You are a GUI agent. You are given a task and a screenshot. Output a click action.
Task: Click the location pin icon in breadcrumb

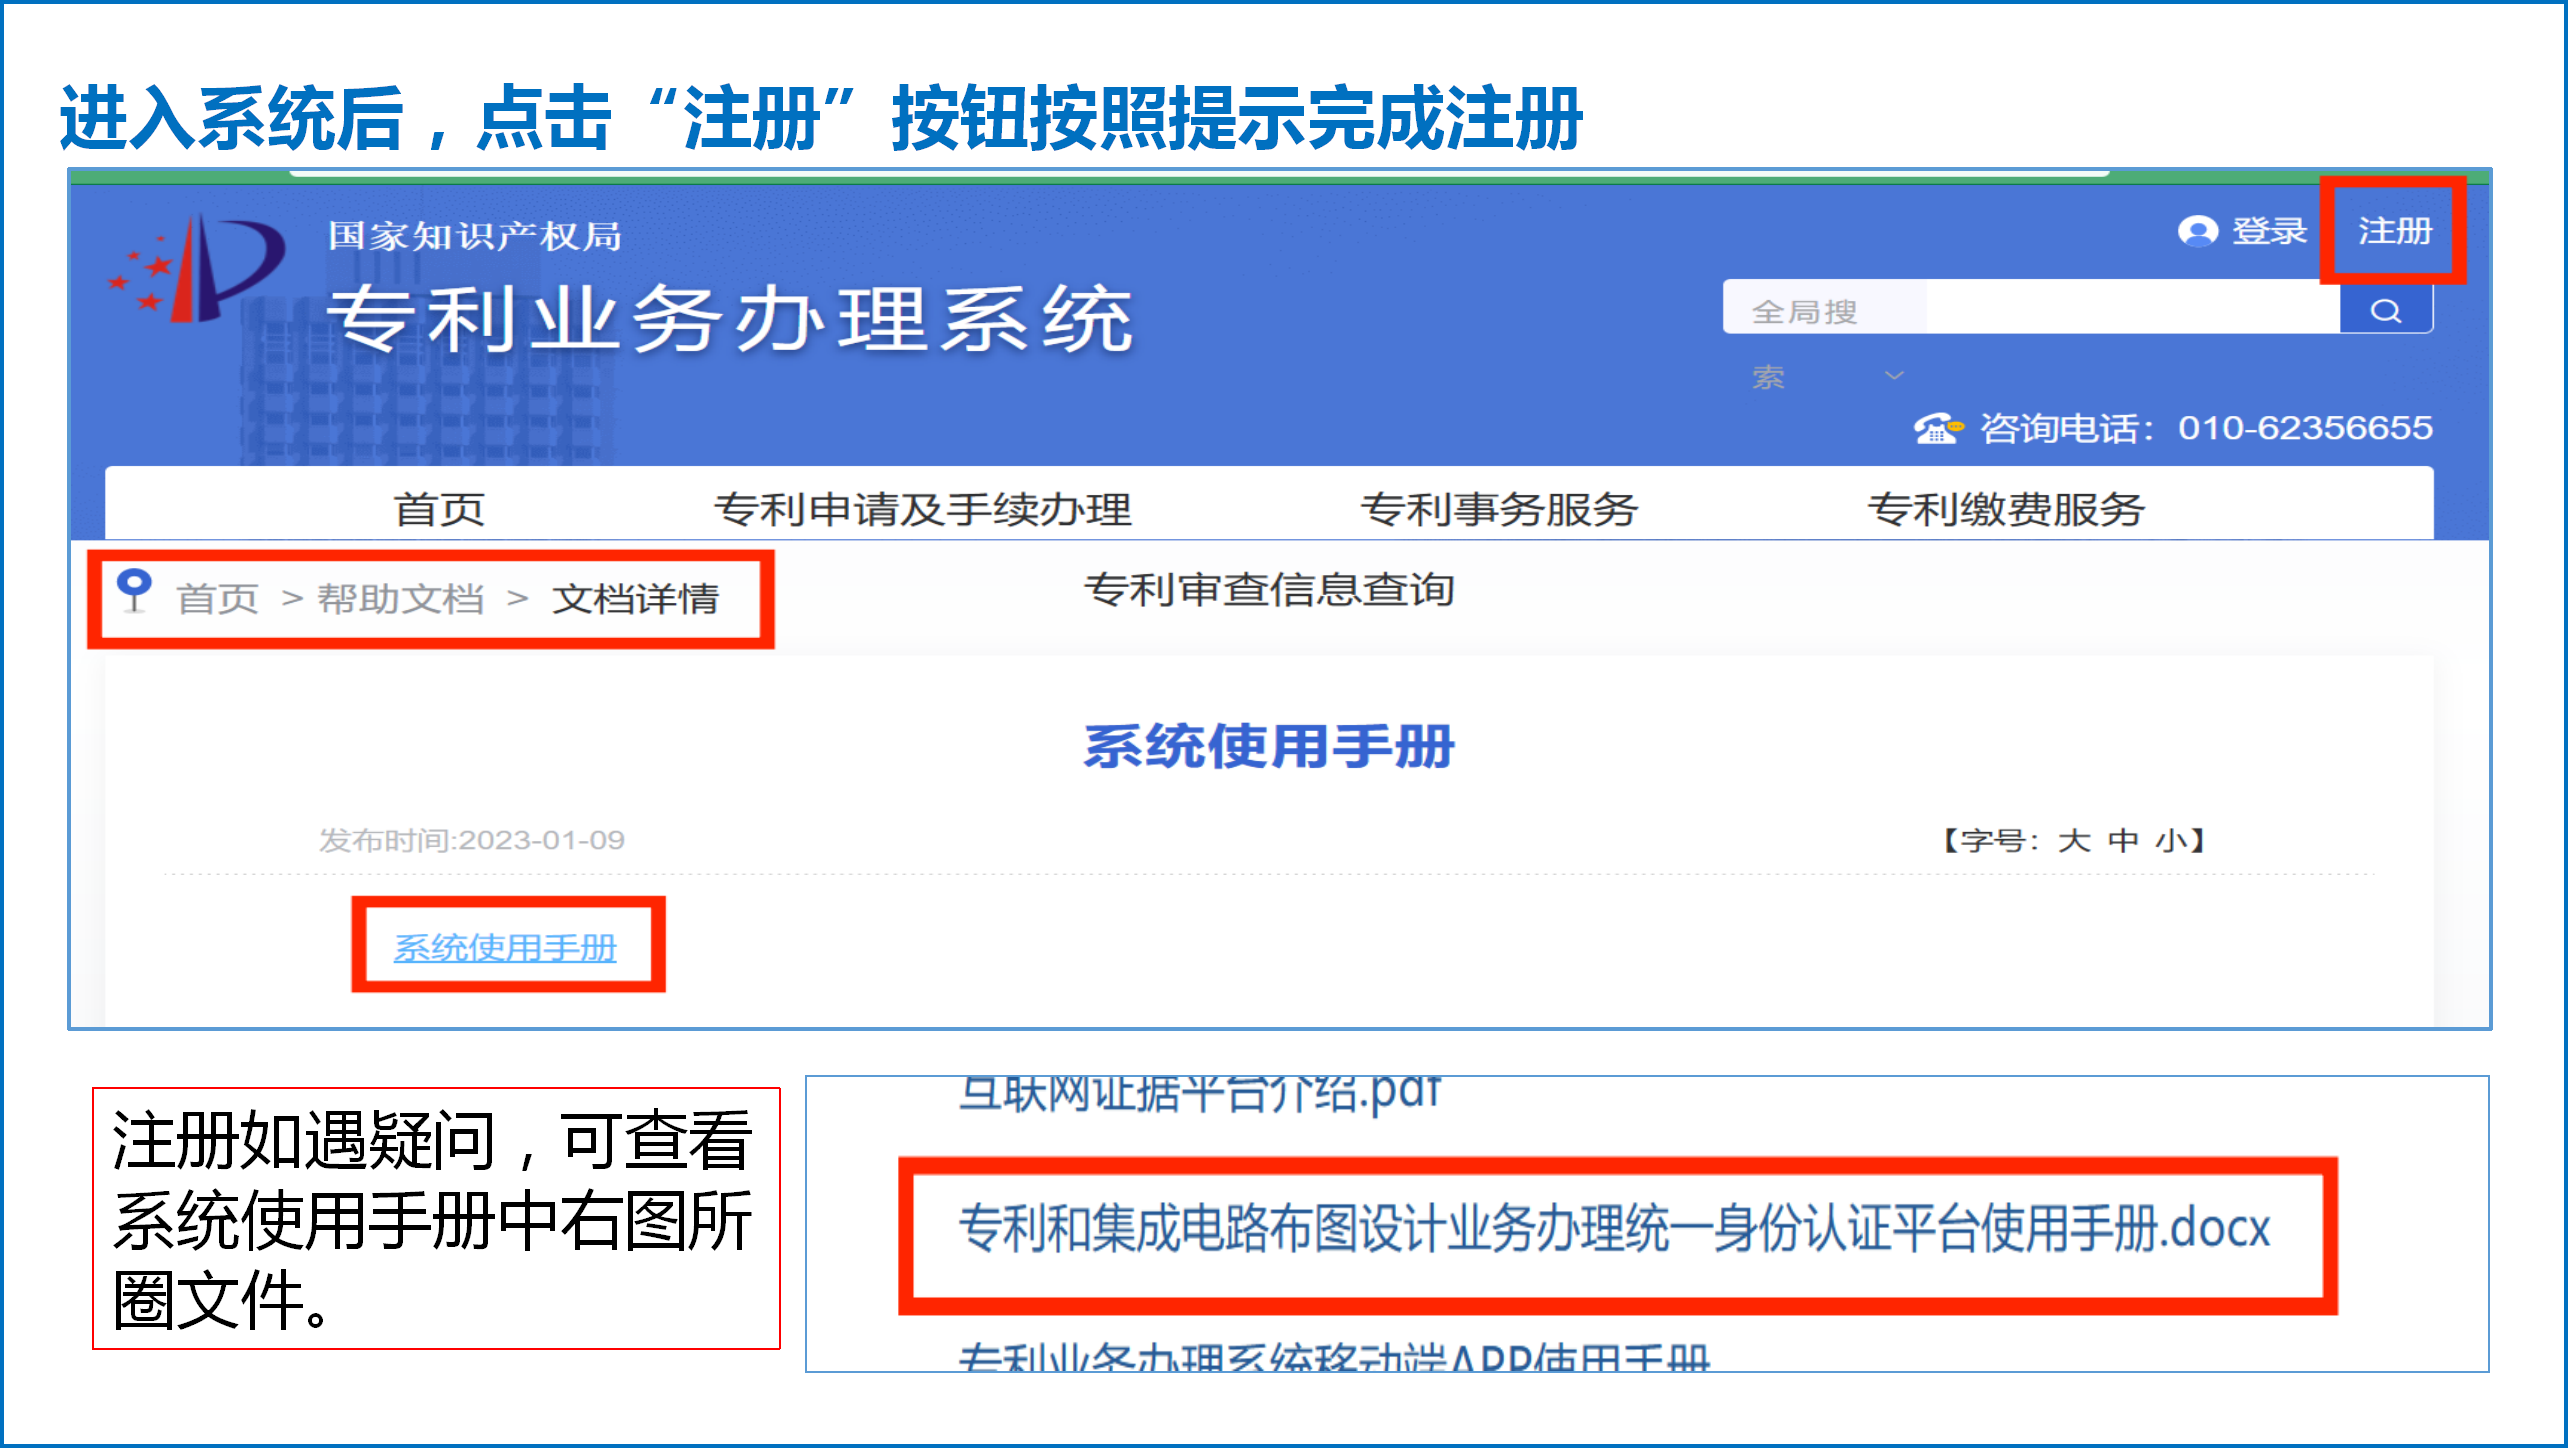134,590
